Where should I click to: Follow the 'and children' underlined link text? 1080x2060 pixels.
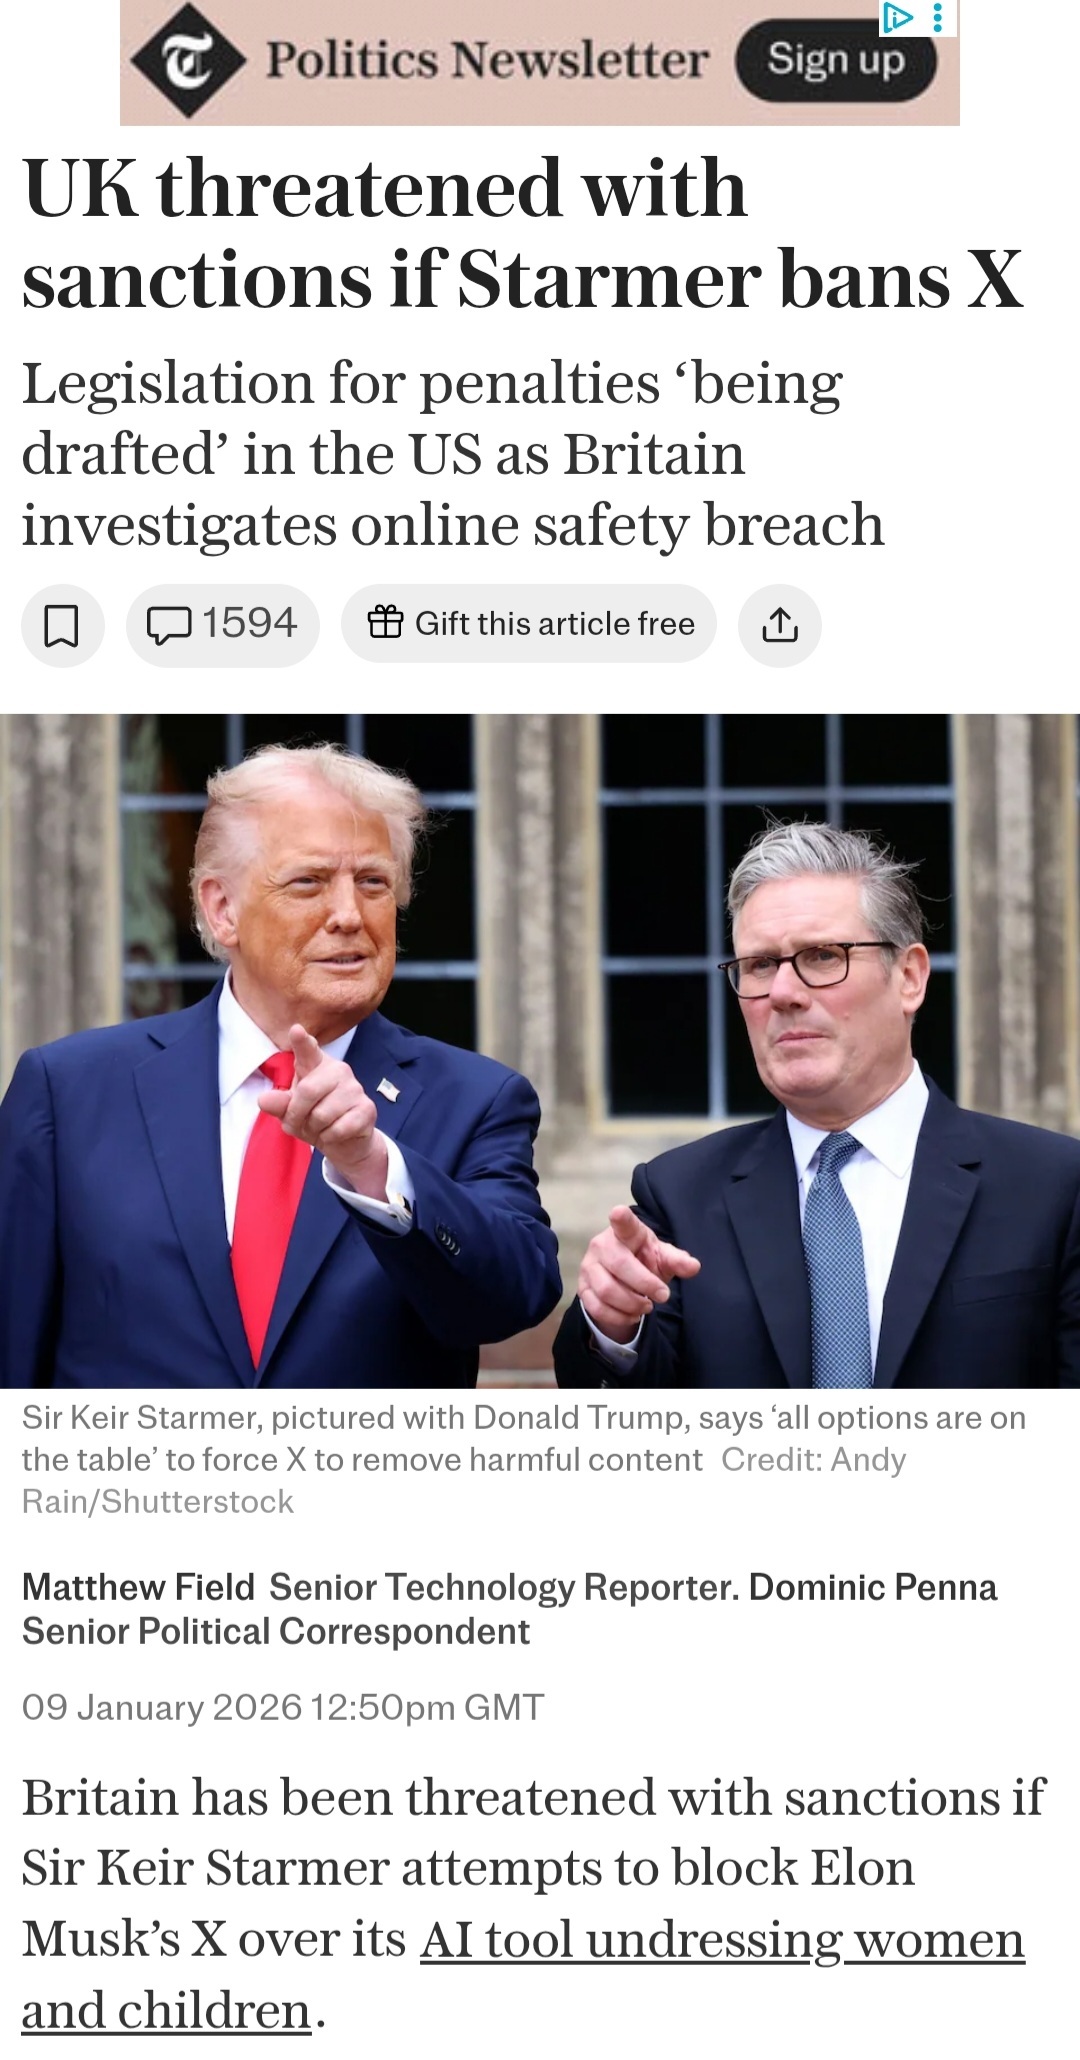[167, 2010]
